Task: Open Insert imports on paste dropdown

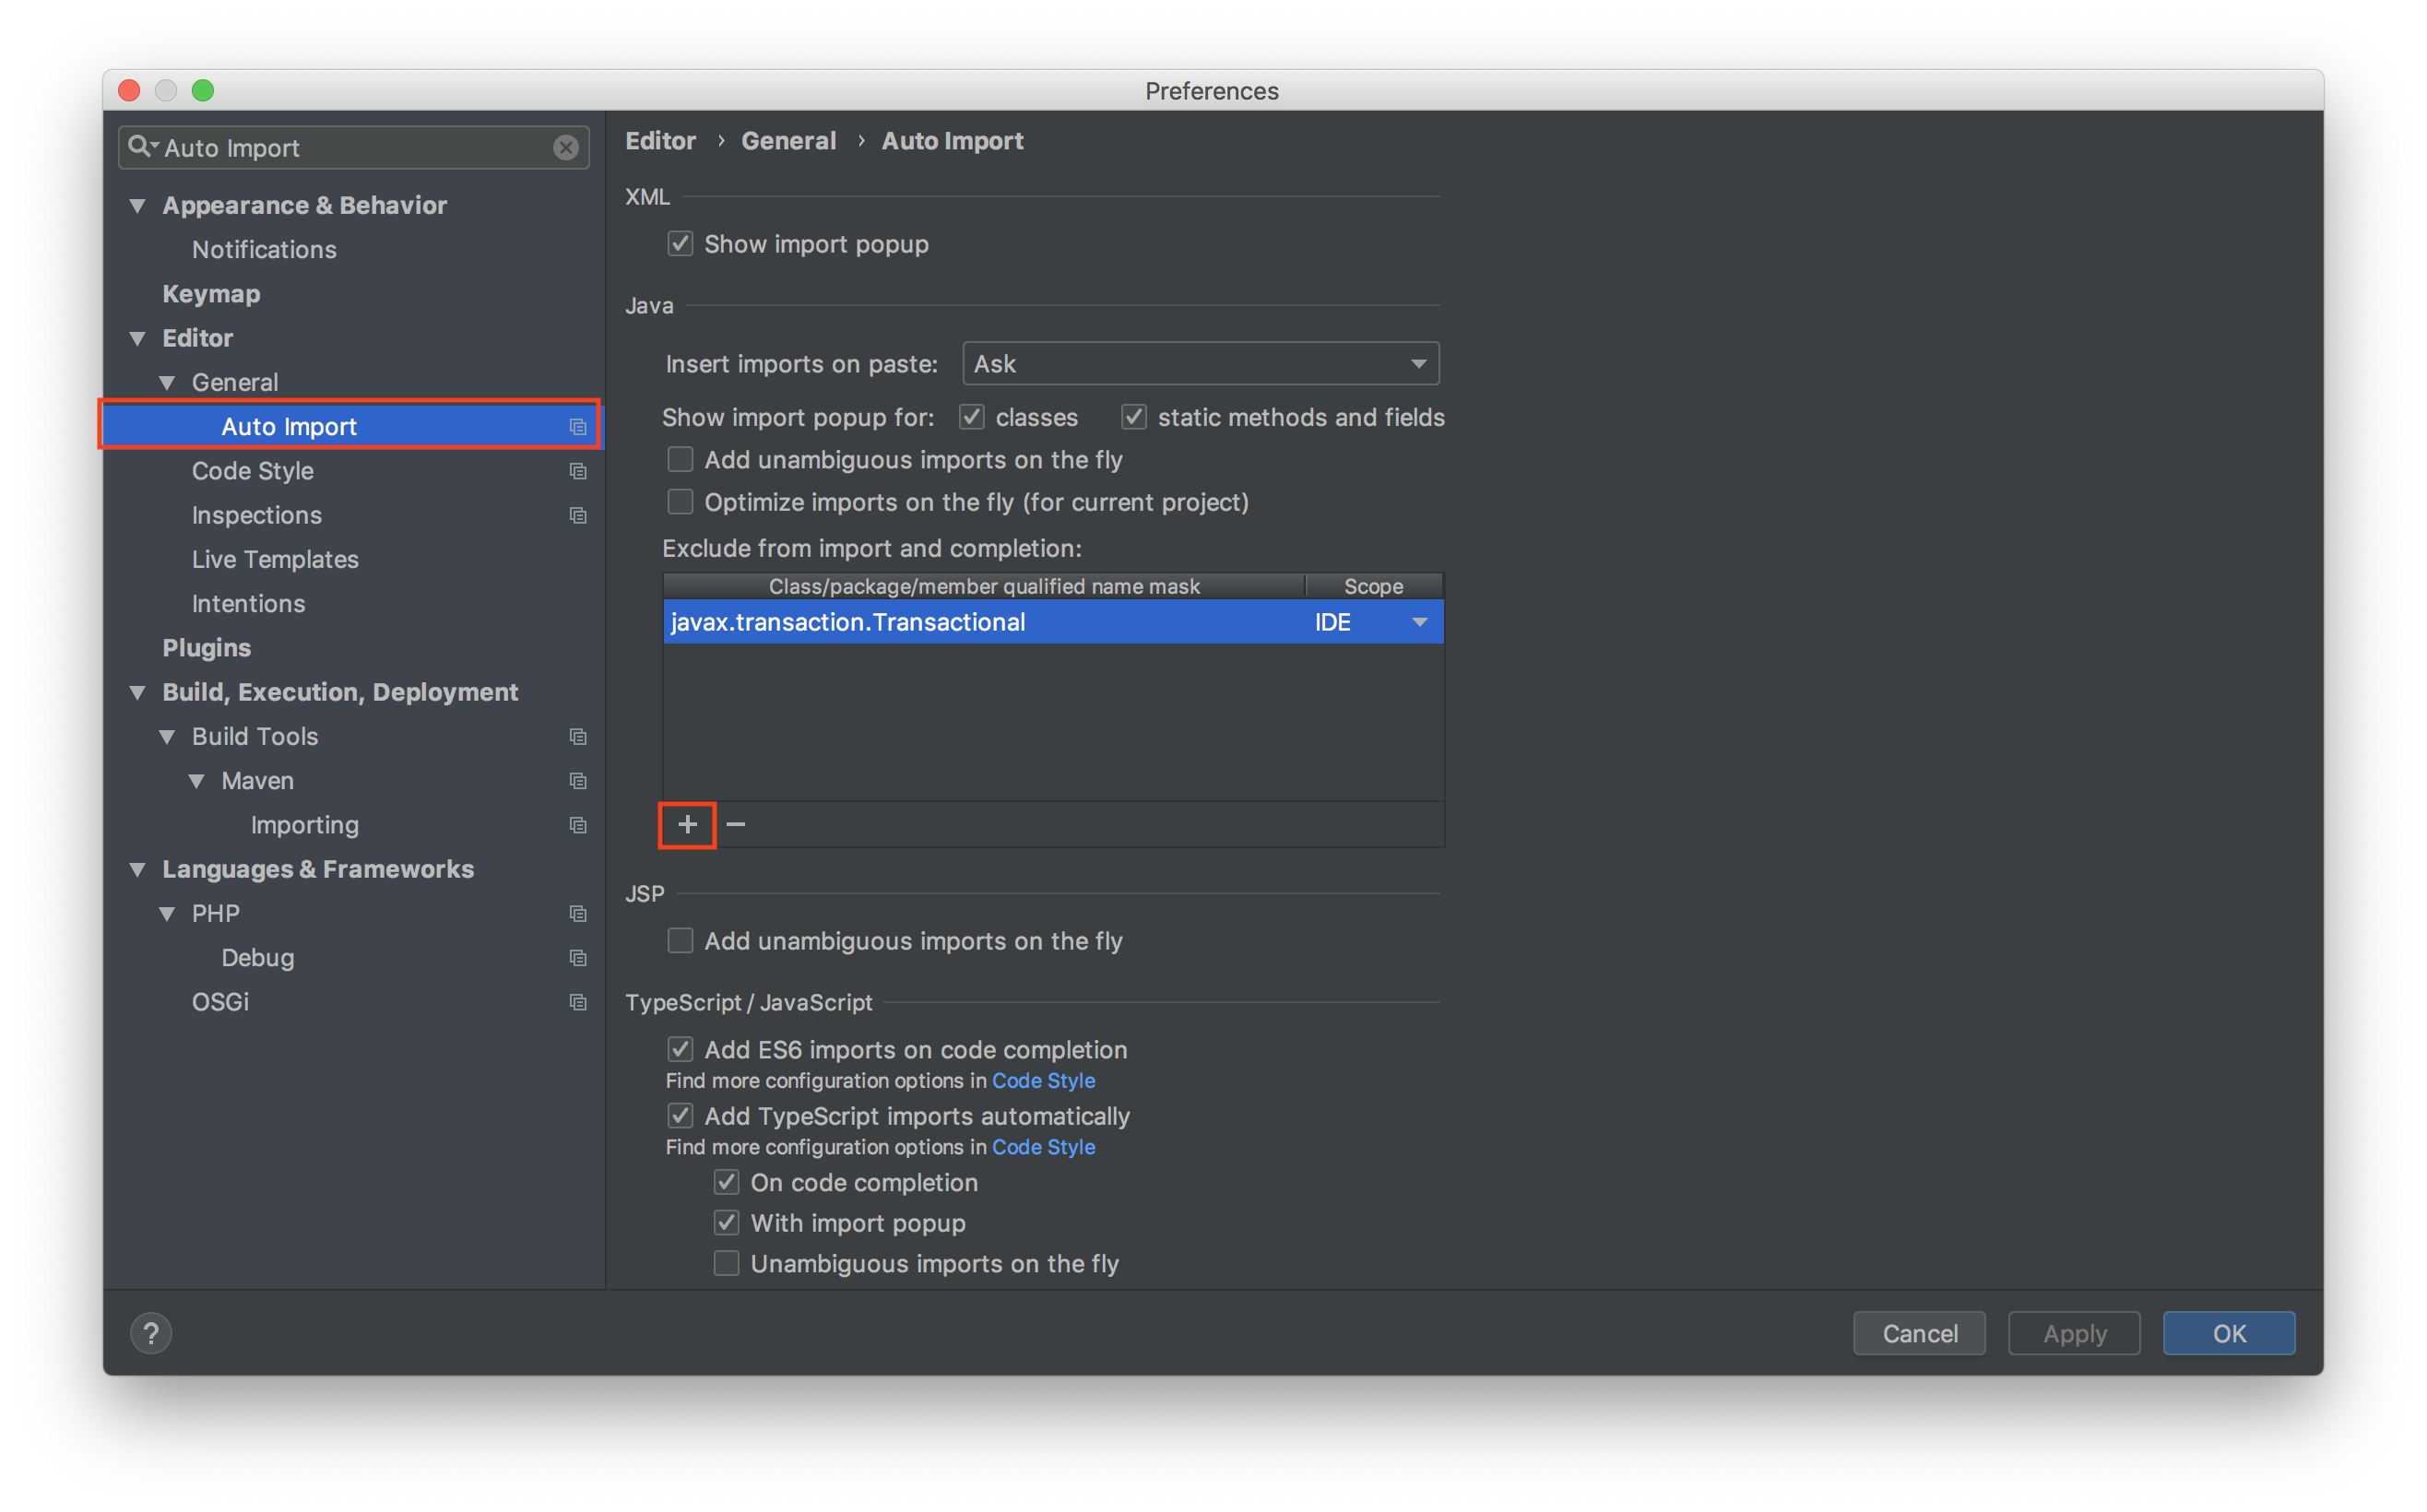Action: pyautogui.click(x=1200, y=364)
